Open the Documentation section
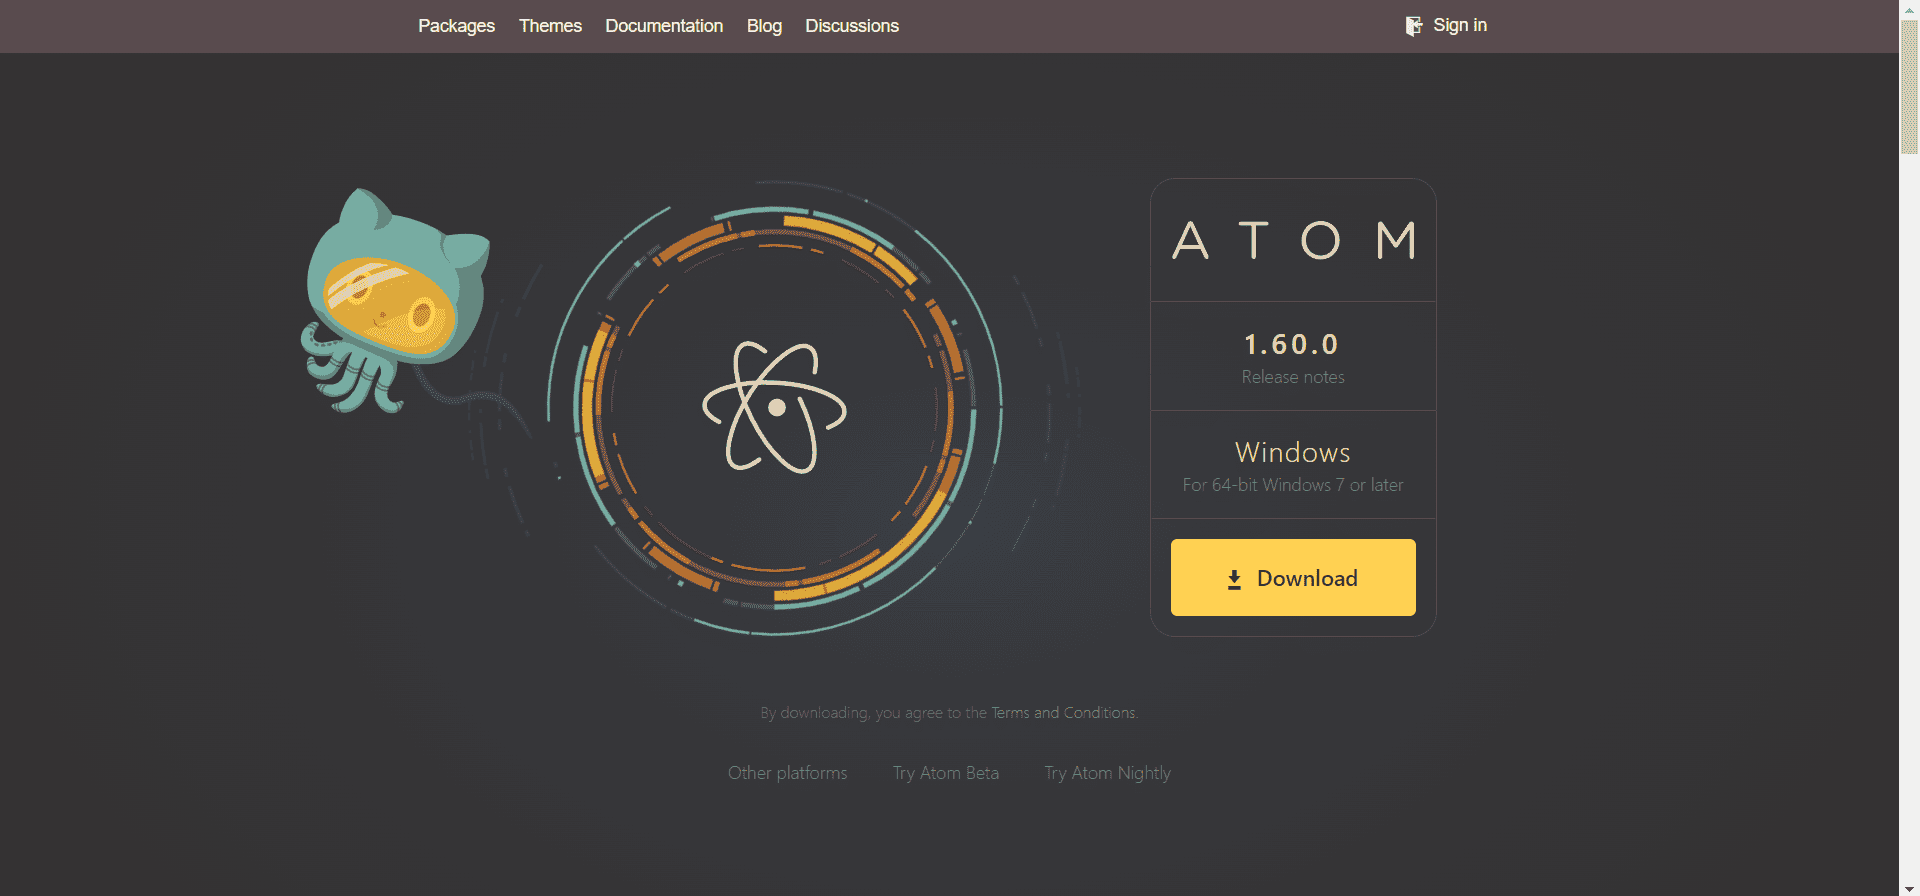Screen dimensions: 1920x896 click(664, 26)
